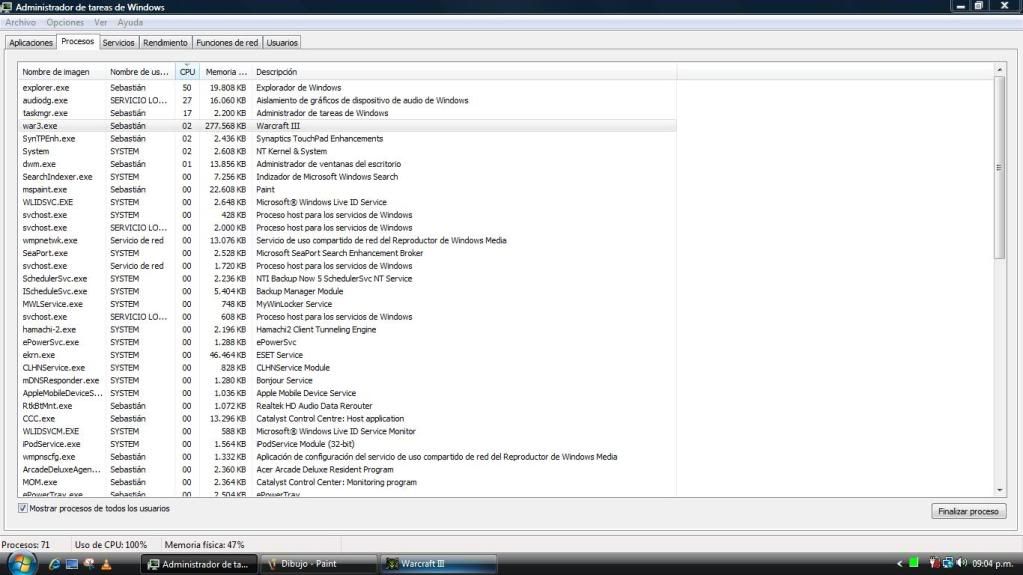
Task: Launch Internet Explorer from Quick Launch
Action: click(x=54, y=564)
